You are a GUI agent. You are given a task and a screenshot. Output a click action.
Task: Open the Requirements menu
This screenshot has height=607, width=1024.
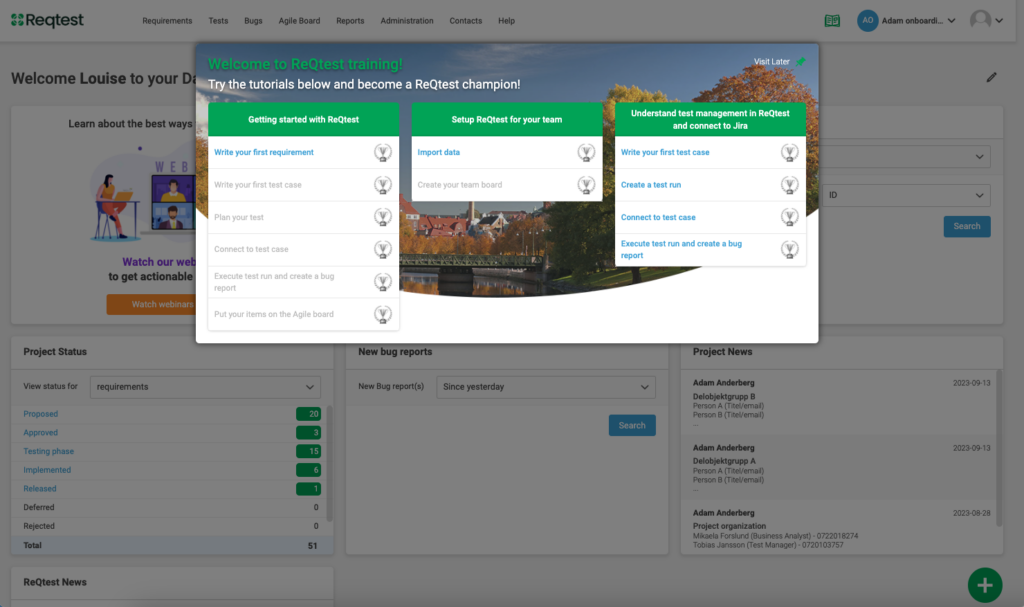[167, 21]
